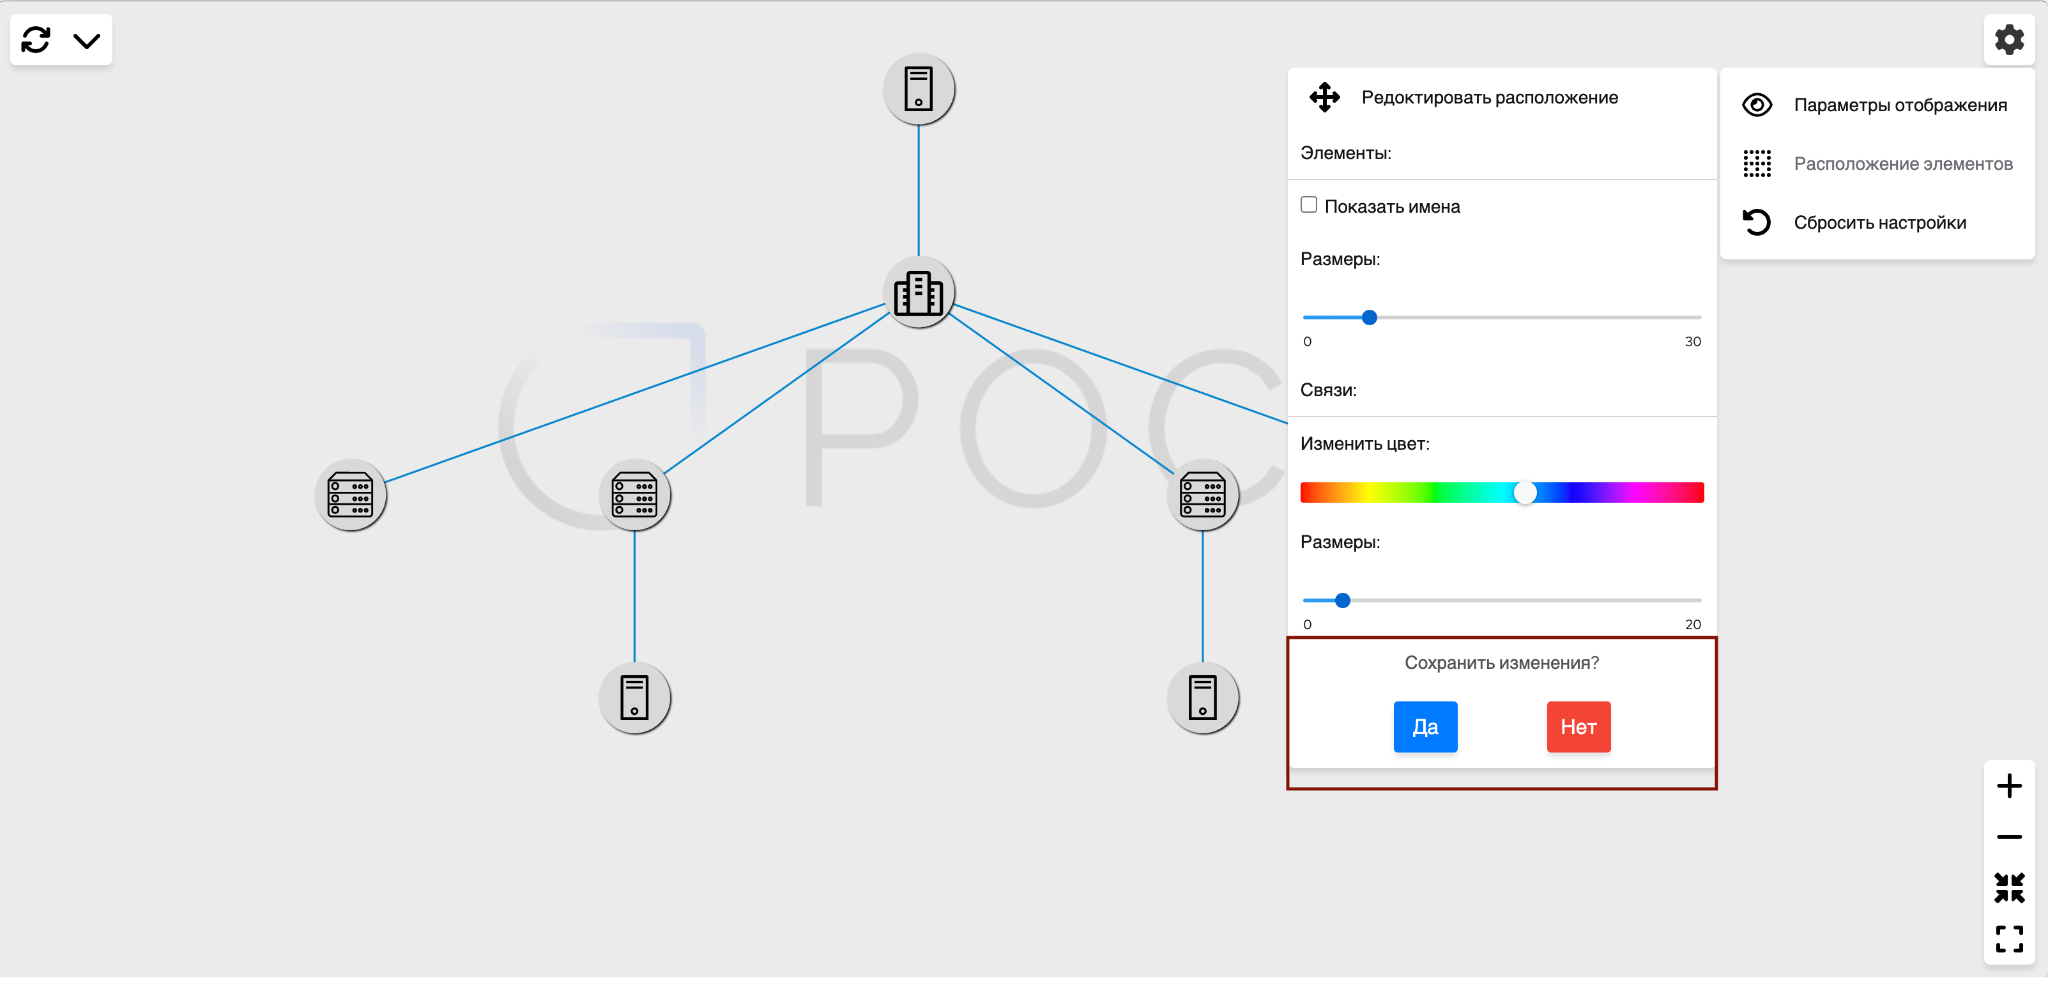Zoom in with the plus button

(2008, 786)
